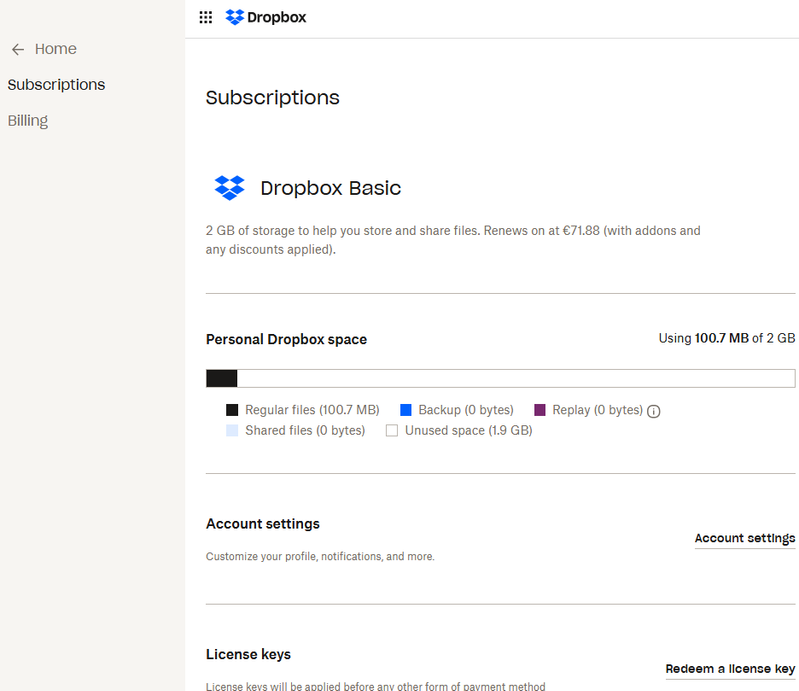Click the light blue Shared files swatch

[x=232, y=431]
